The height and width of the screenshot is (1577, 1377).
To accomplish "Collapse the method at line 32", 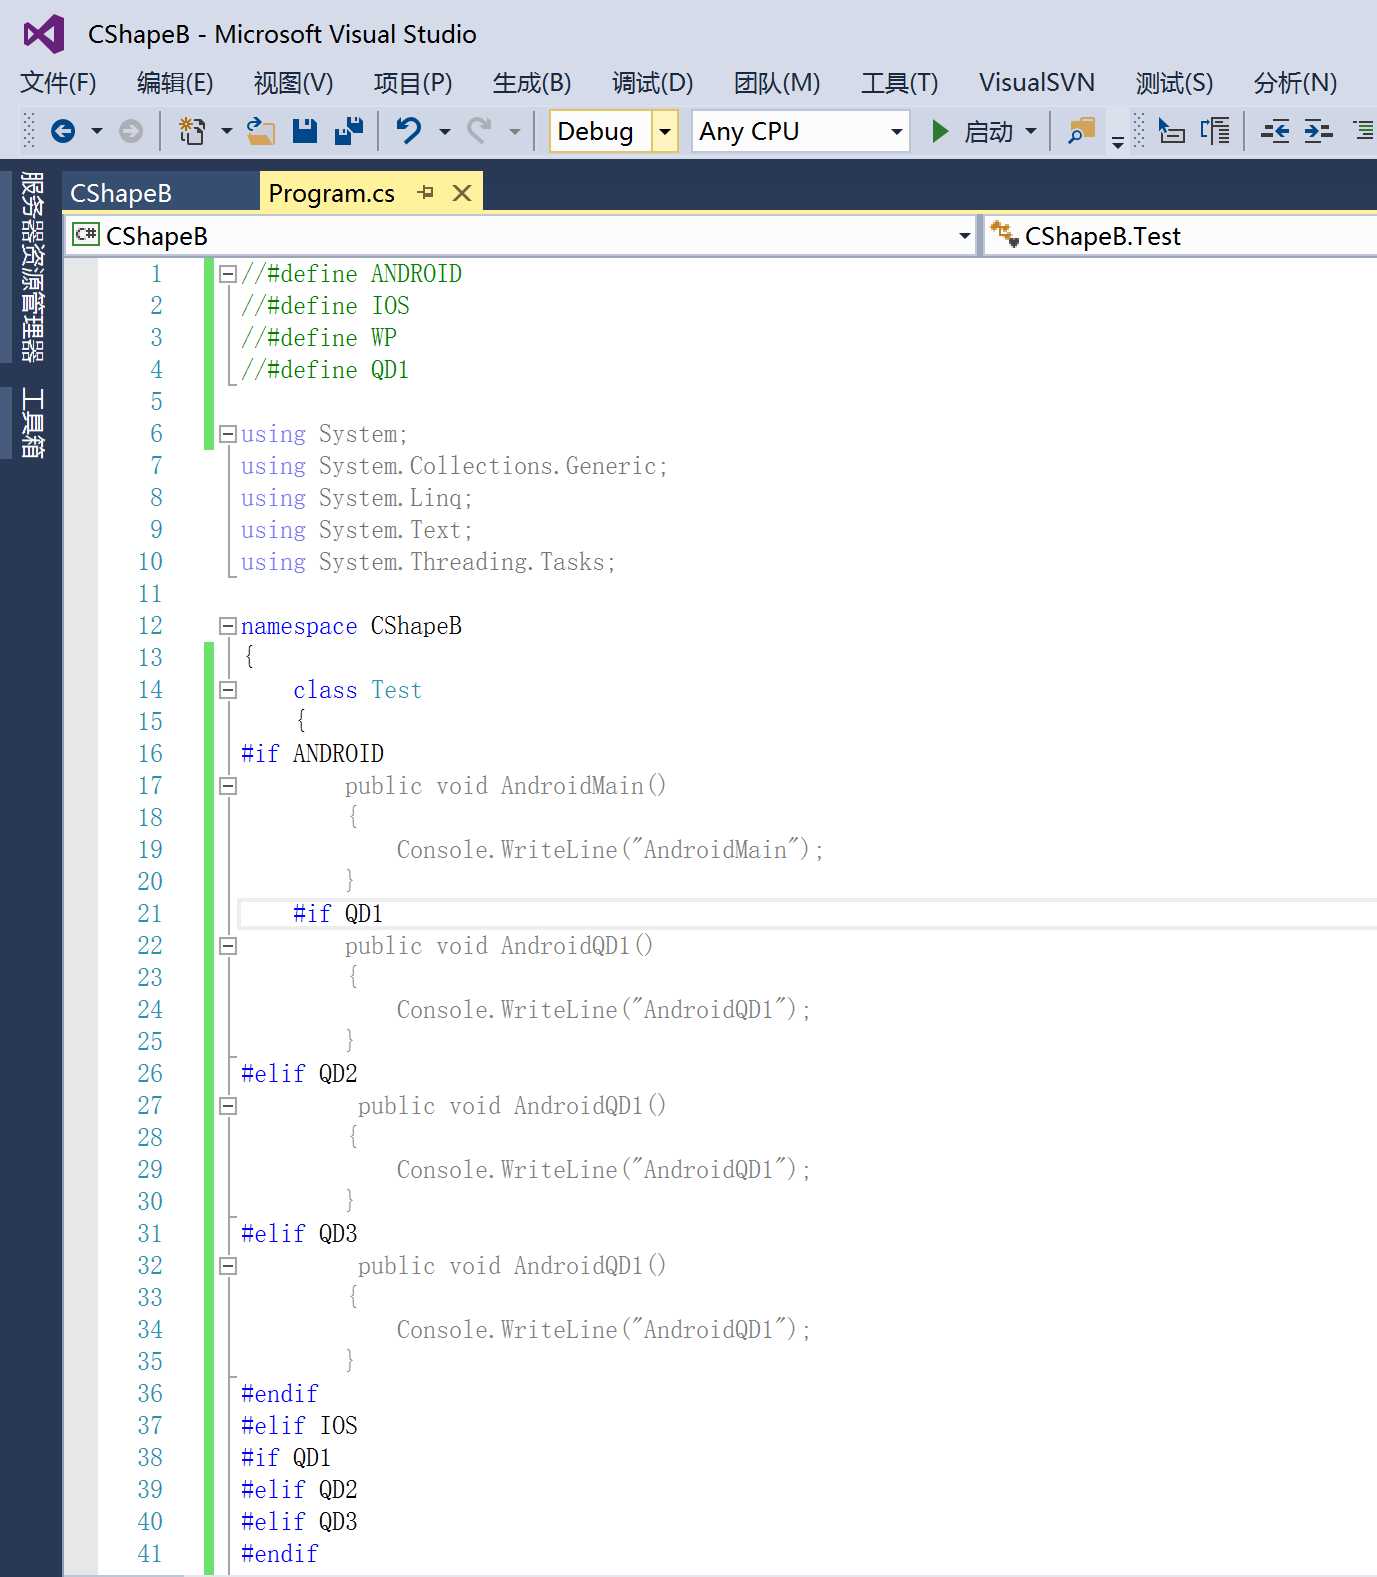I will tap(228, 1266).
